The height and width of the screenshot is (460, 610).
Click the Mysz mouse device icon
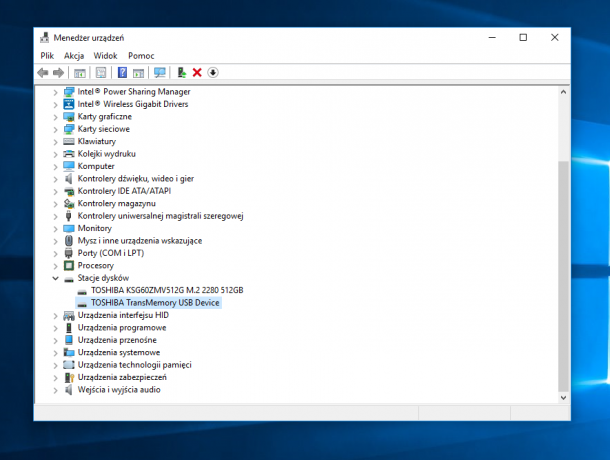[69, 241]
